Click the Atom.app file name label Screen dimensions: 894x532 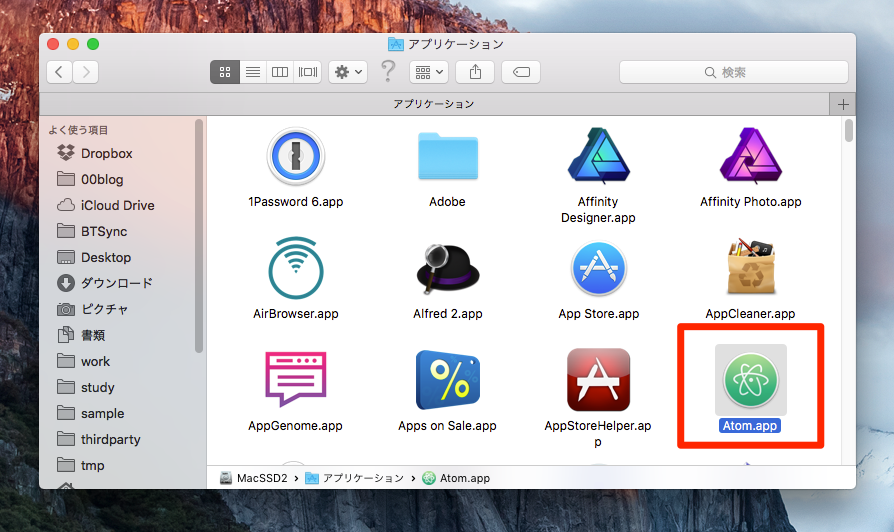coord(750,425)
